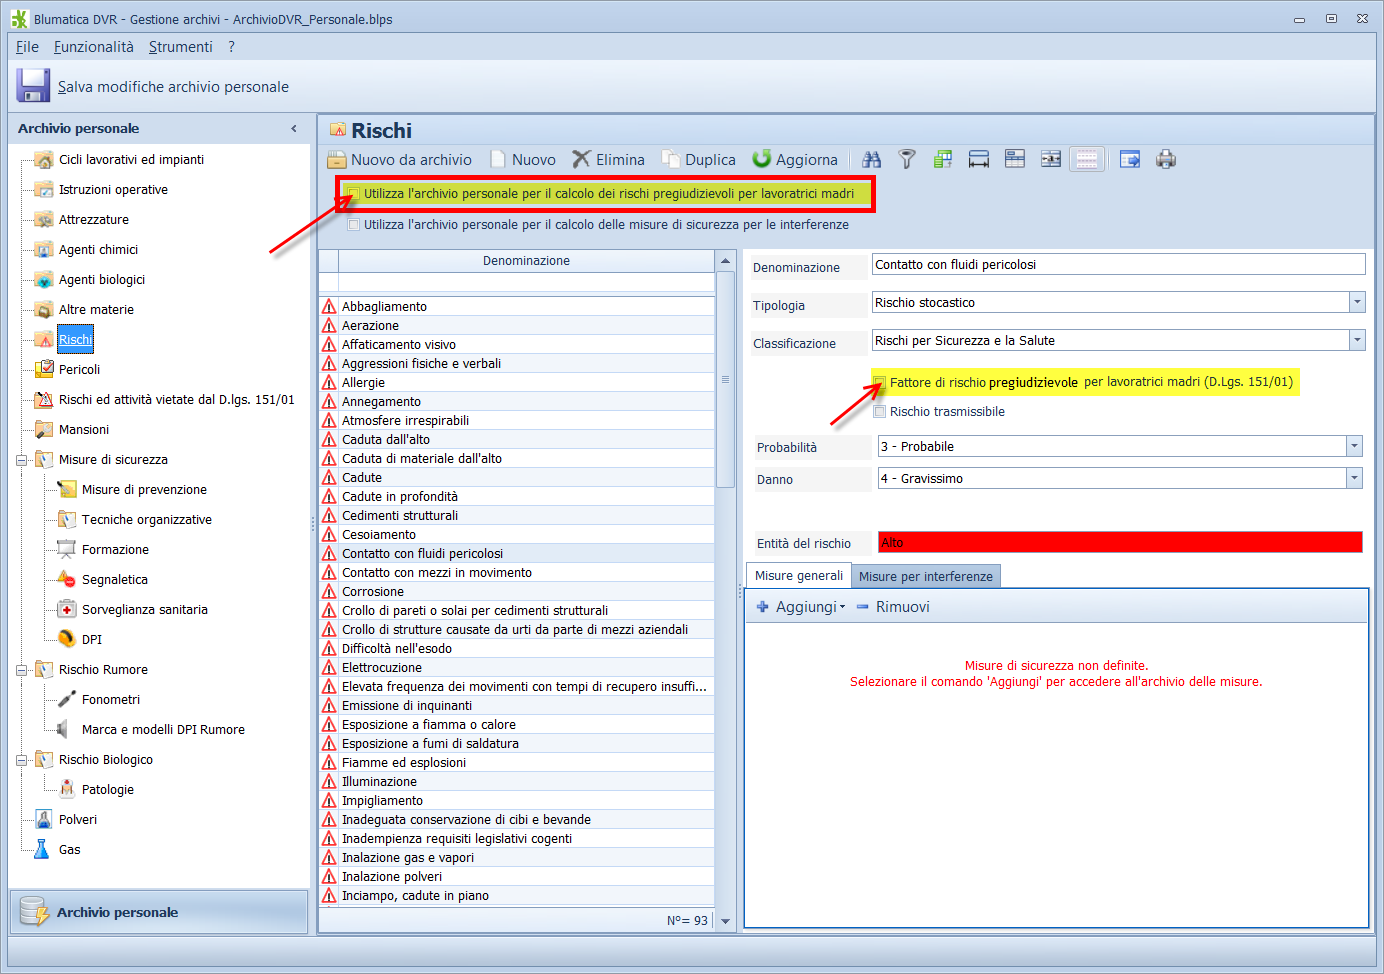This screenshot has width=1384, height=974.
Task: Click Nuovo da archivio toolbar button
Action: (x=400, y=159)
